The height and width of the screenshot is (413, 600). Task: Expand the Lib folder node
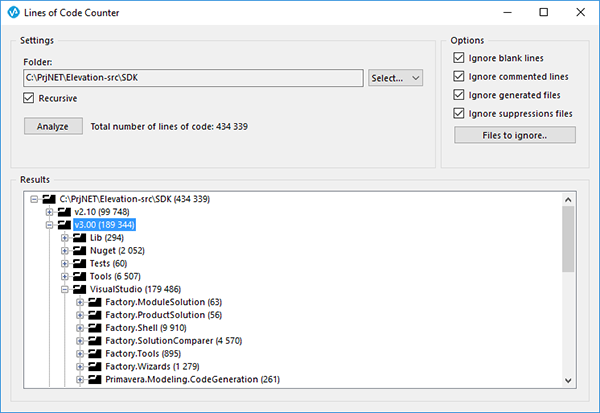[65, 238]
